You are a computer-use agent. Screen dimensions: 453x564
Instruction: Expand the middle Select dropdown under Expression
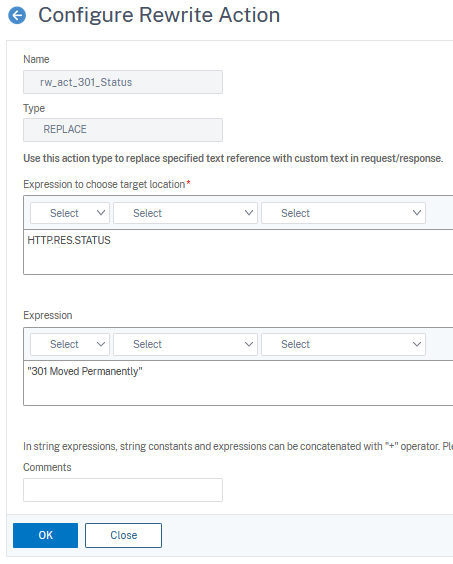(x=185, y=344)
